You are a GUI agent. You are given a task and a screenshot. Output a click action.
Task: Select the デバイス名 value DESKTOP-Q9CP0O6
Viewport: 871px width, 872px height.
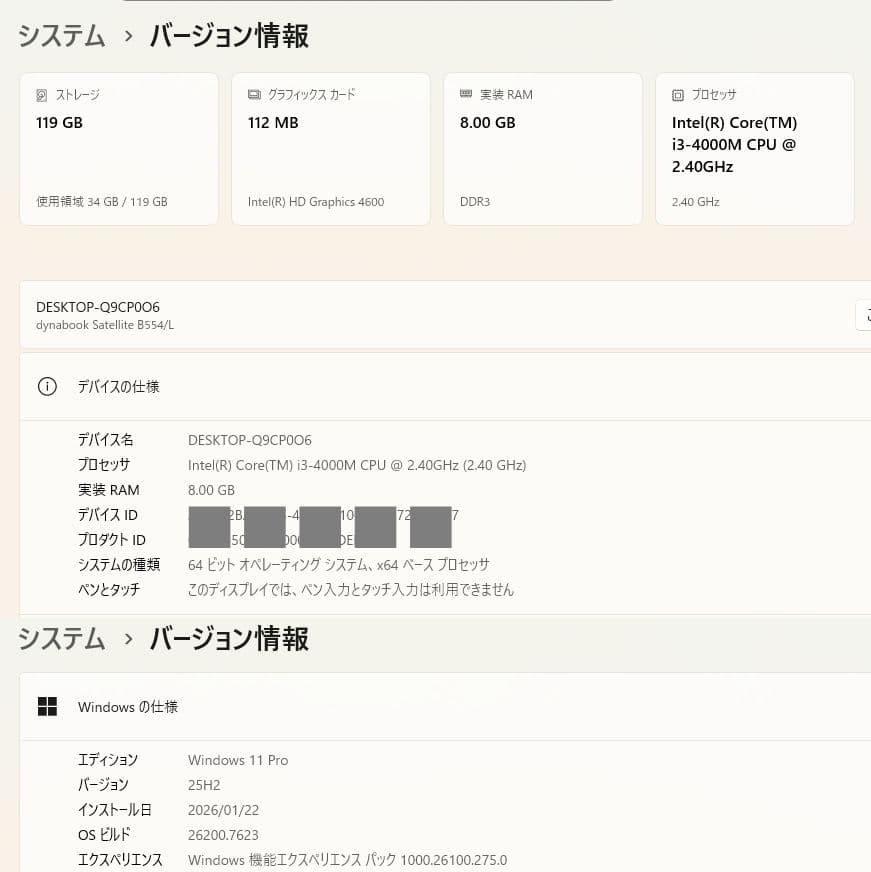click(250, 440)
